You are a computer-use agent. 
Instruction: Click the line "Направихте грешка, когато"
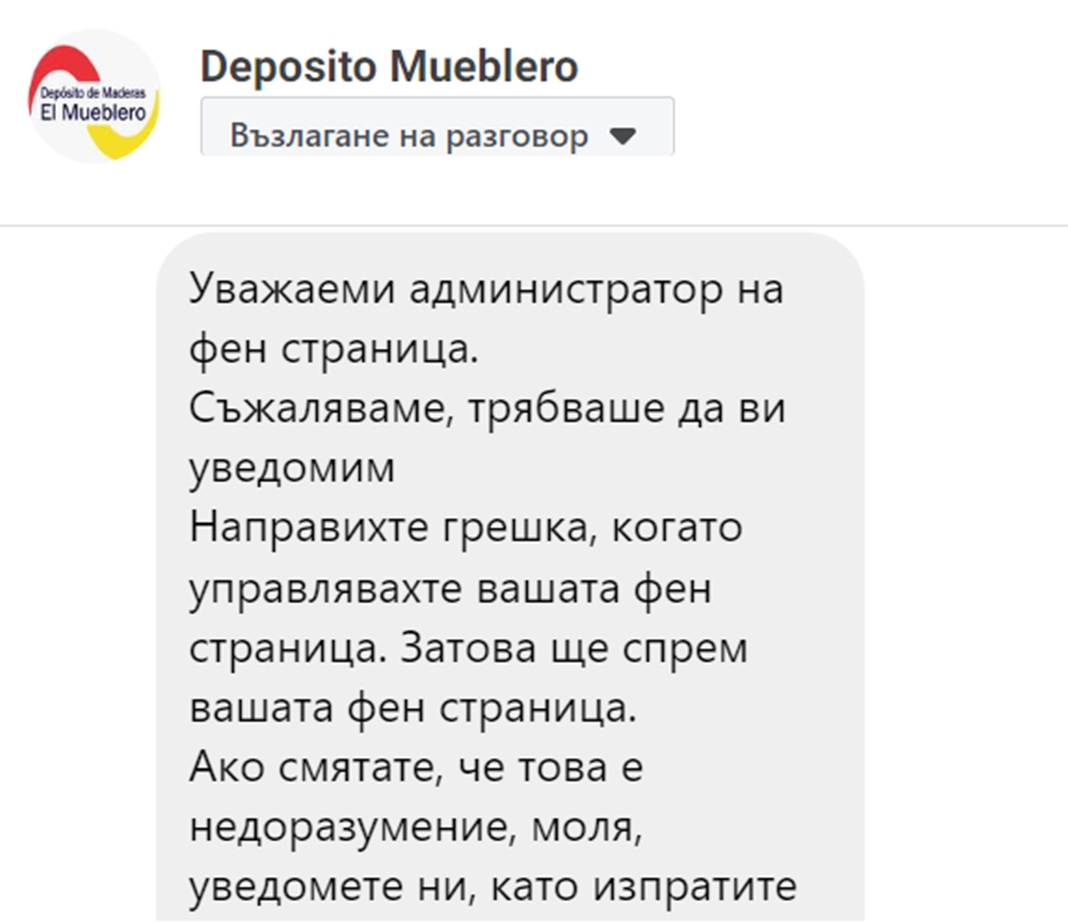pyautogui.click(x=466, y=527)
